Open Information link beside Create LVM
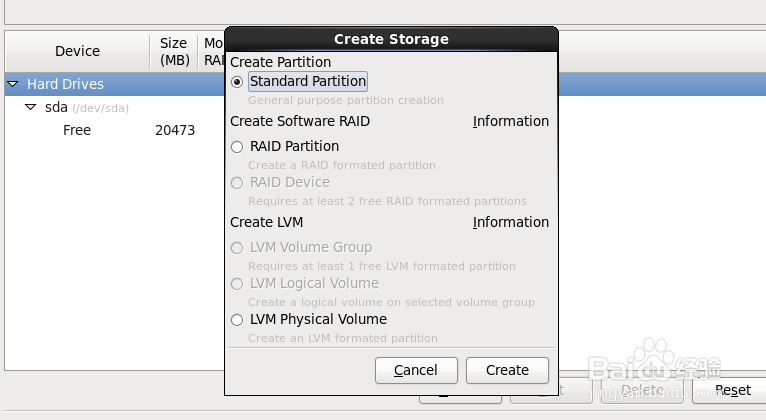The image size is (766, 420). coord(511,222)
